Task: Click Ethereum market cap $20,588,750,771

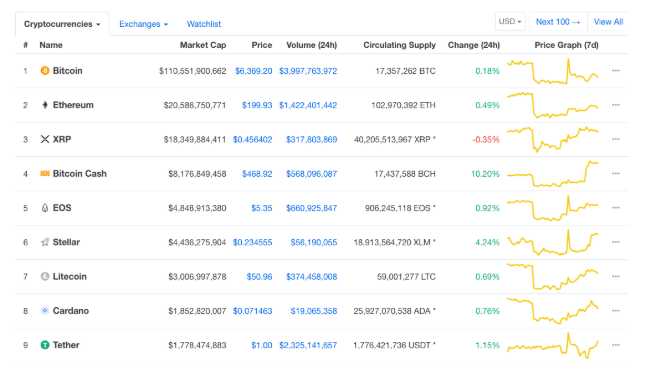Action: click(x=195, y=106)
